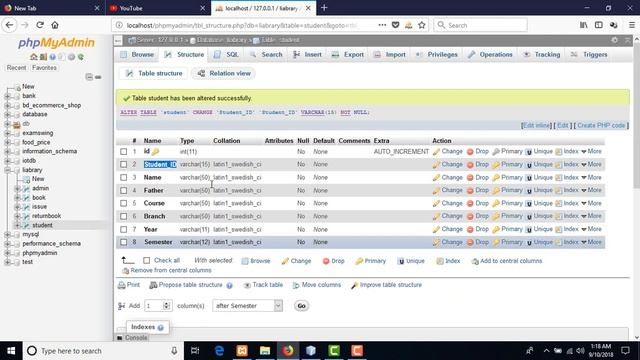The image size is (640, 360).
Task: Open the Export tab
Action: 347,54
